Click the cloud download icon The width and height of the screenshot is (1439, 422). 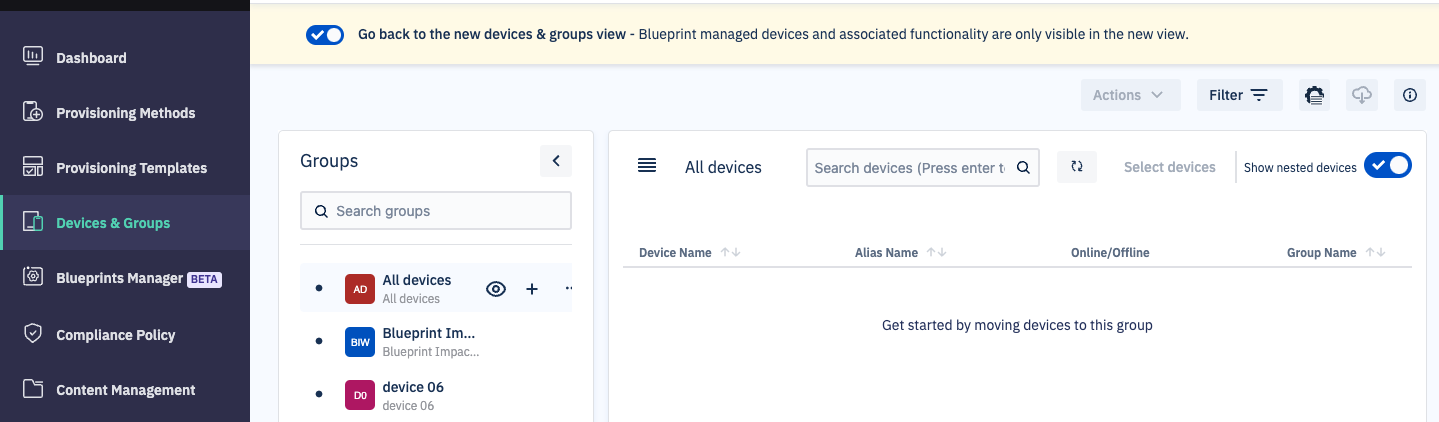(1362, 95)
